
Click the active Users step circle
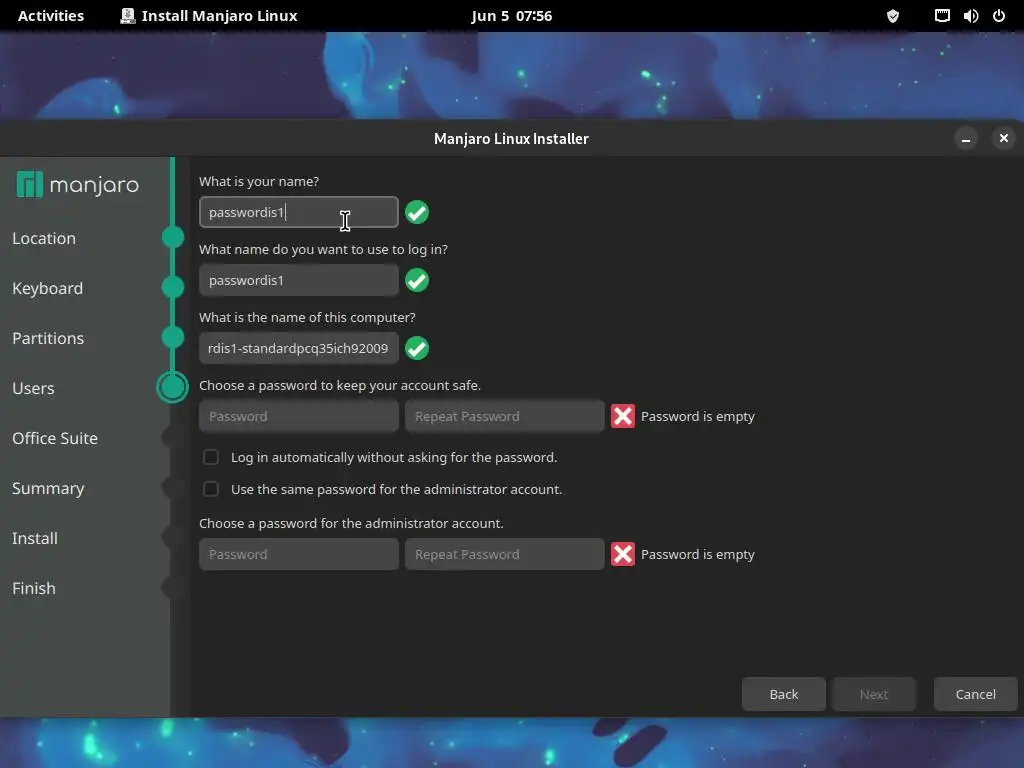tap(172, 387)
